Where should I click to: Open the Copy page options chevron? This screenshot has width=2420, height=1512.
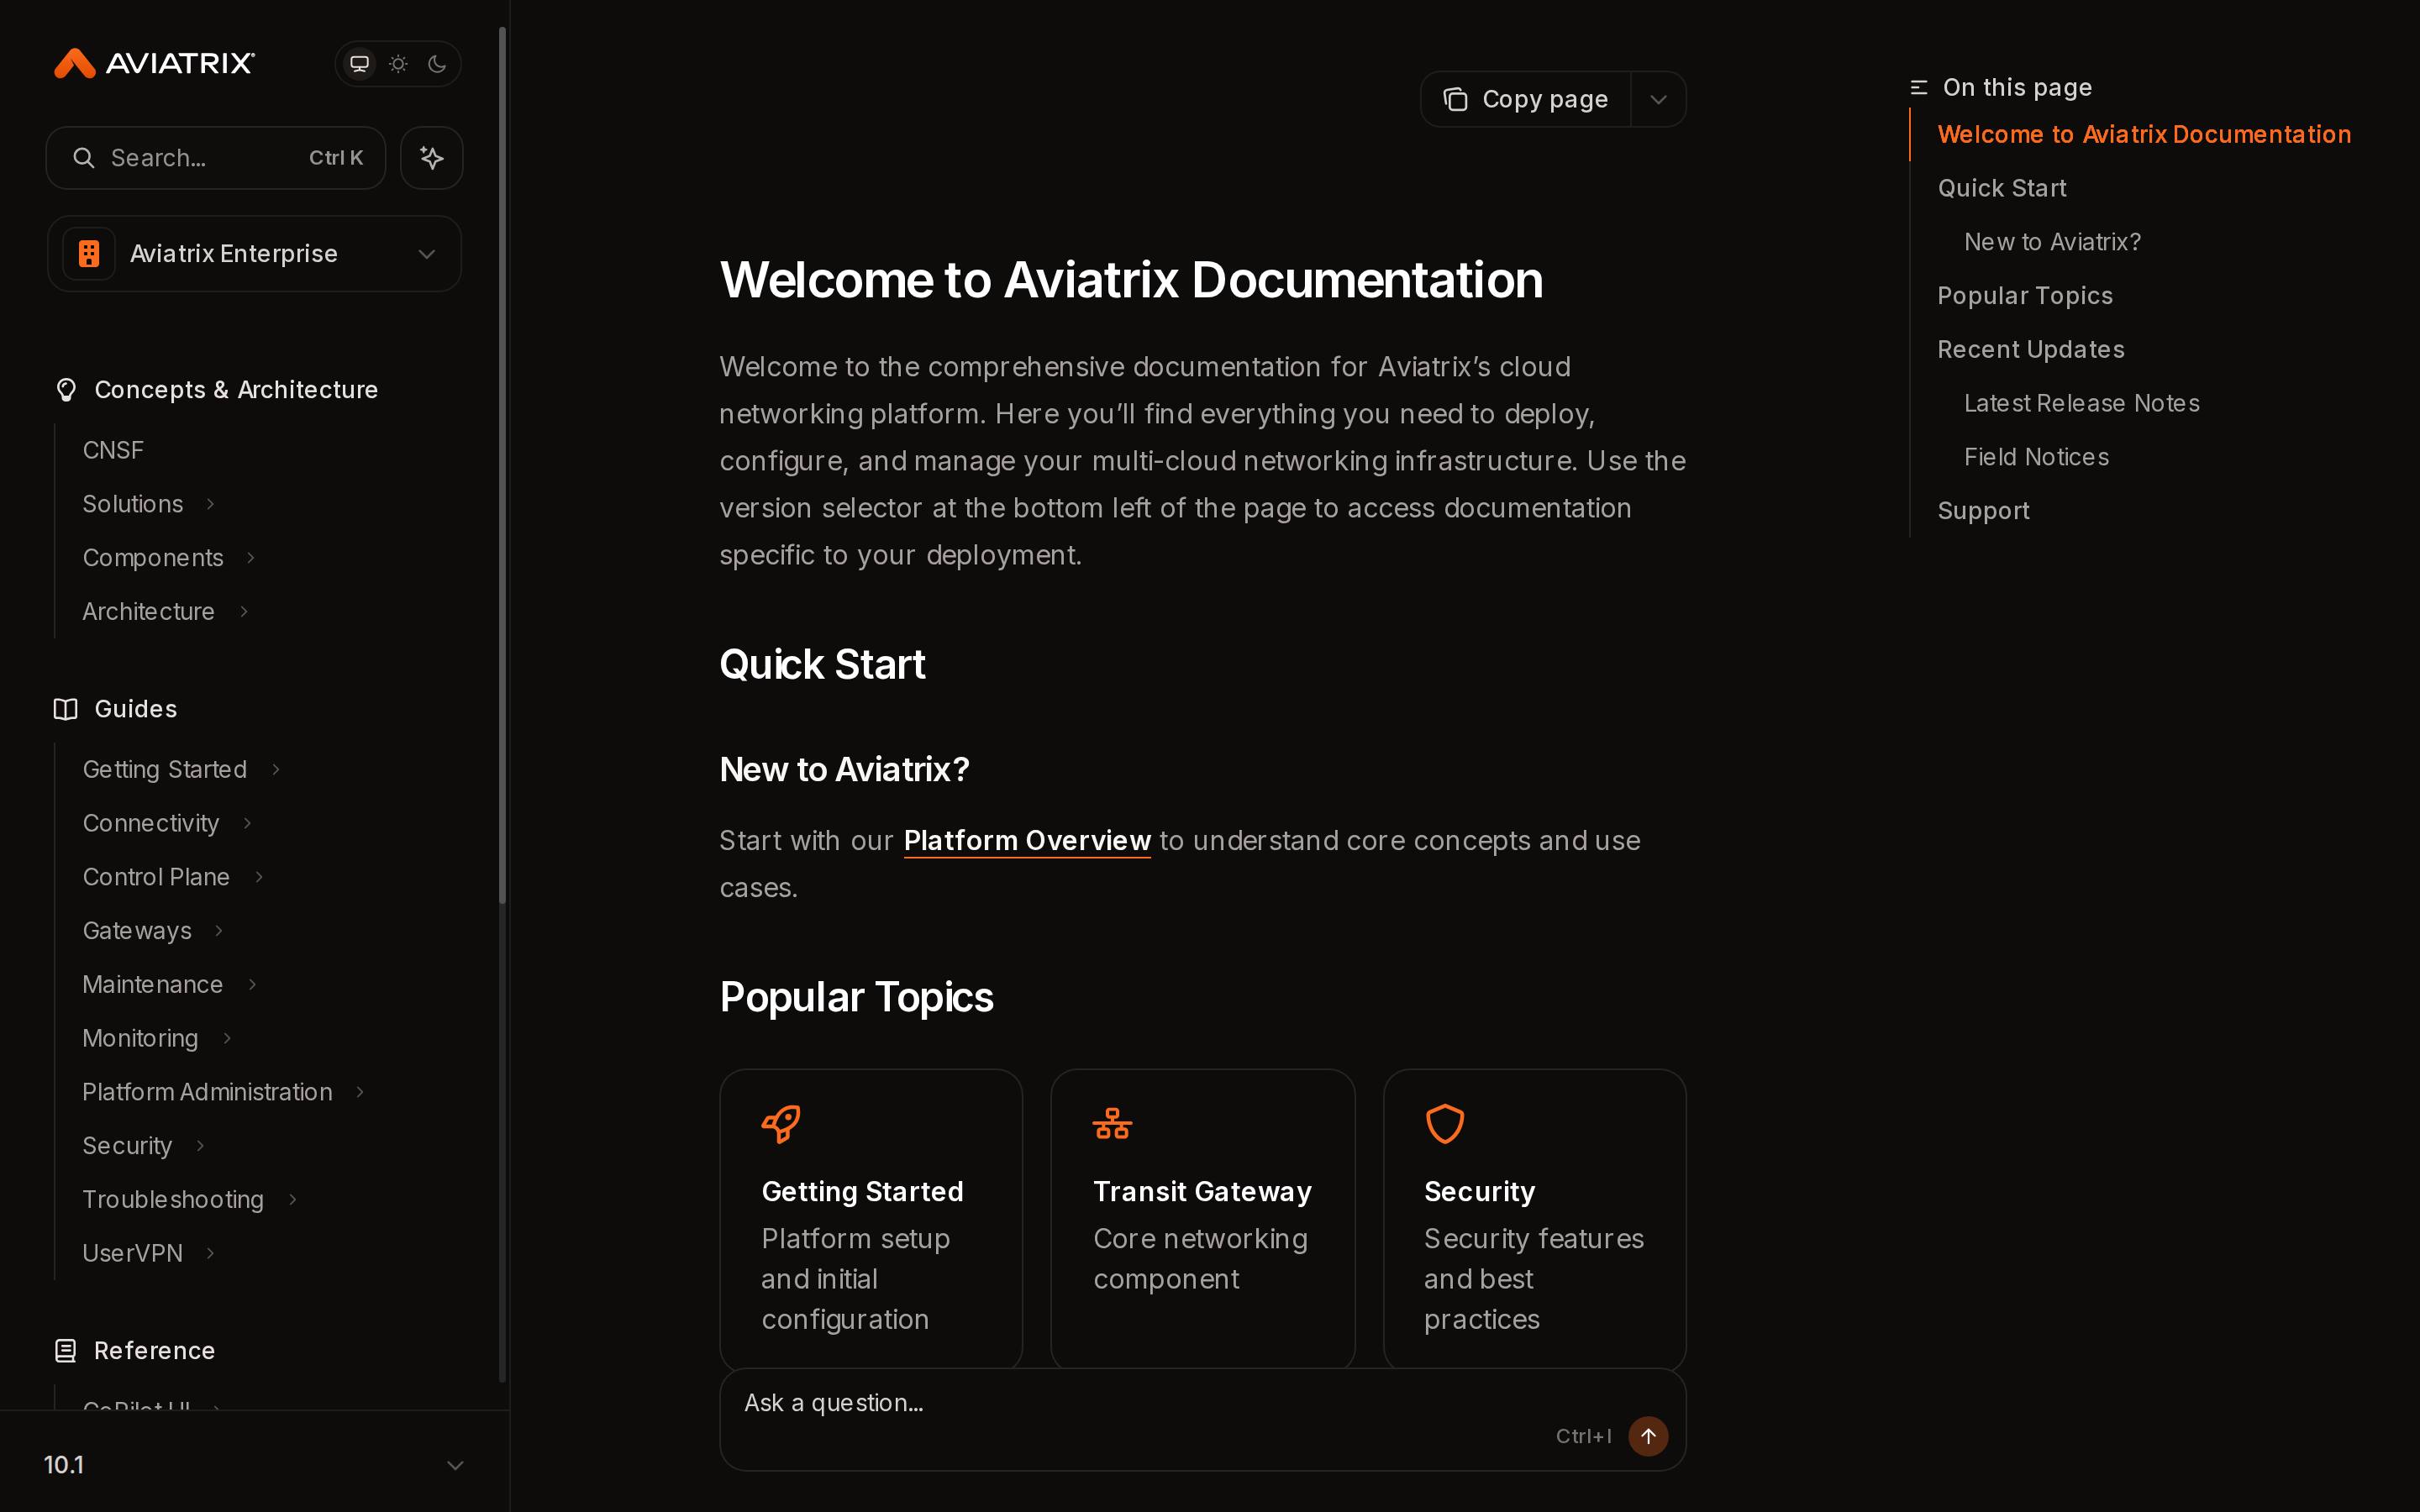click(x=1659, y=99)
